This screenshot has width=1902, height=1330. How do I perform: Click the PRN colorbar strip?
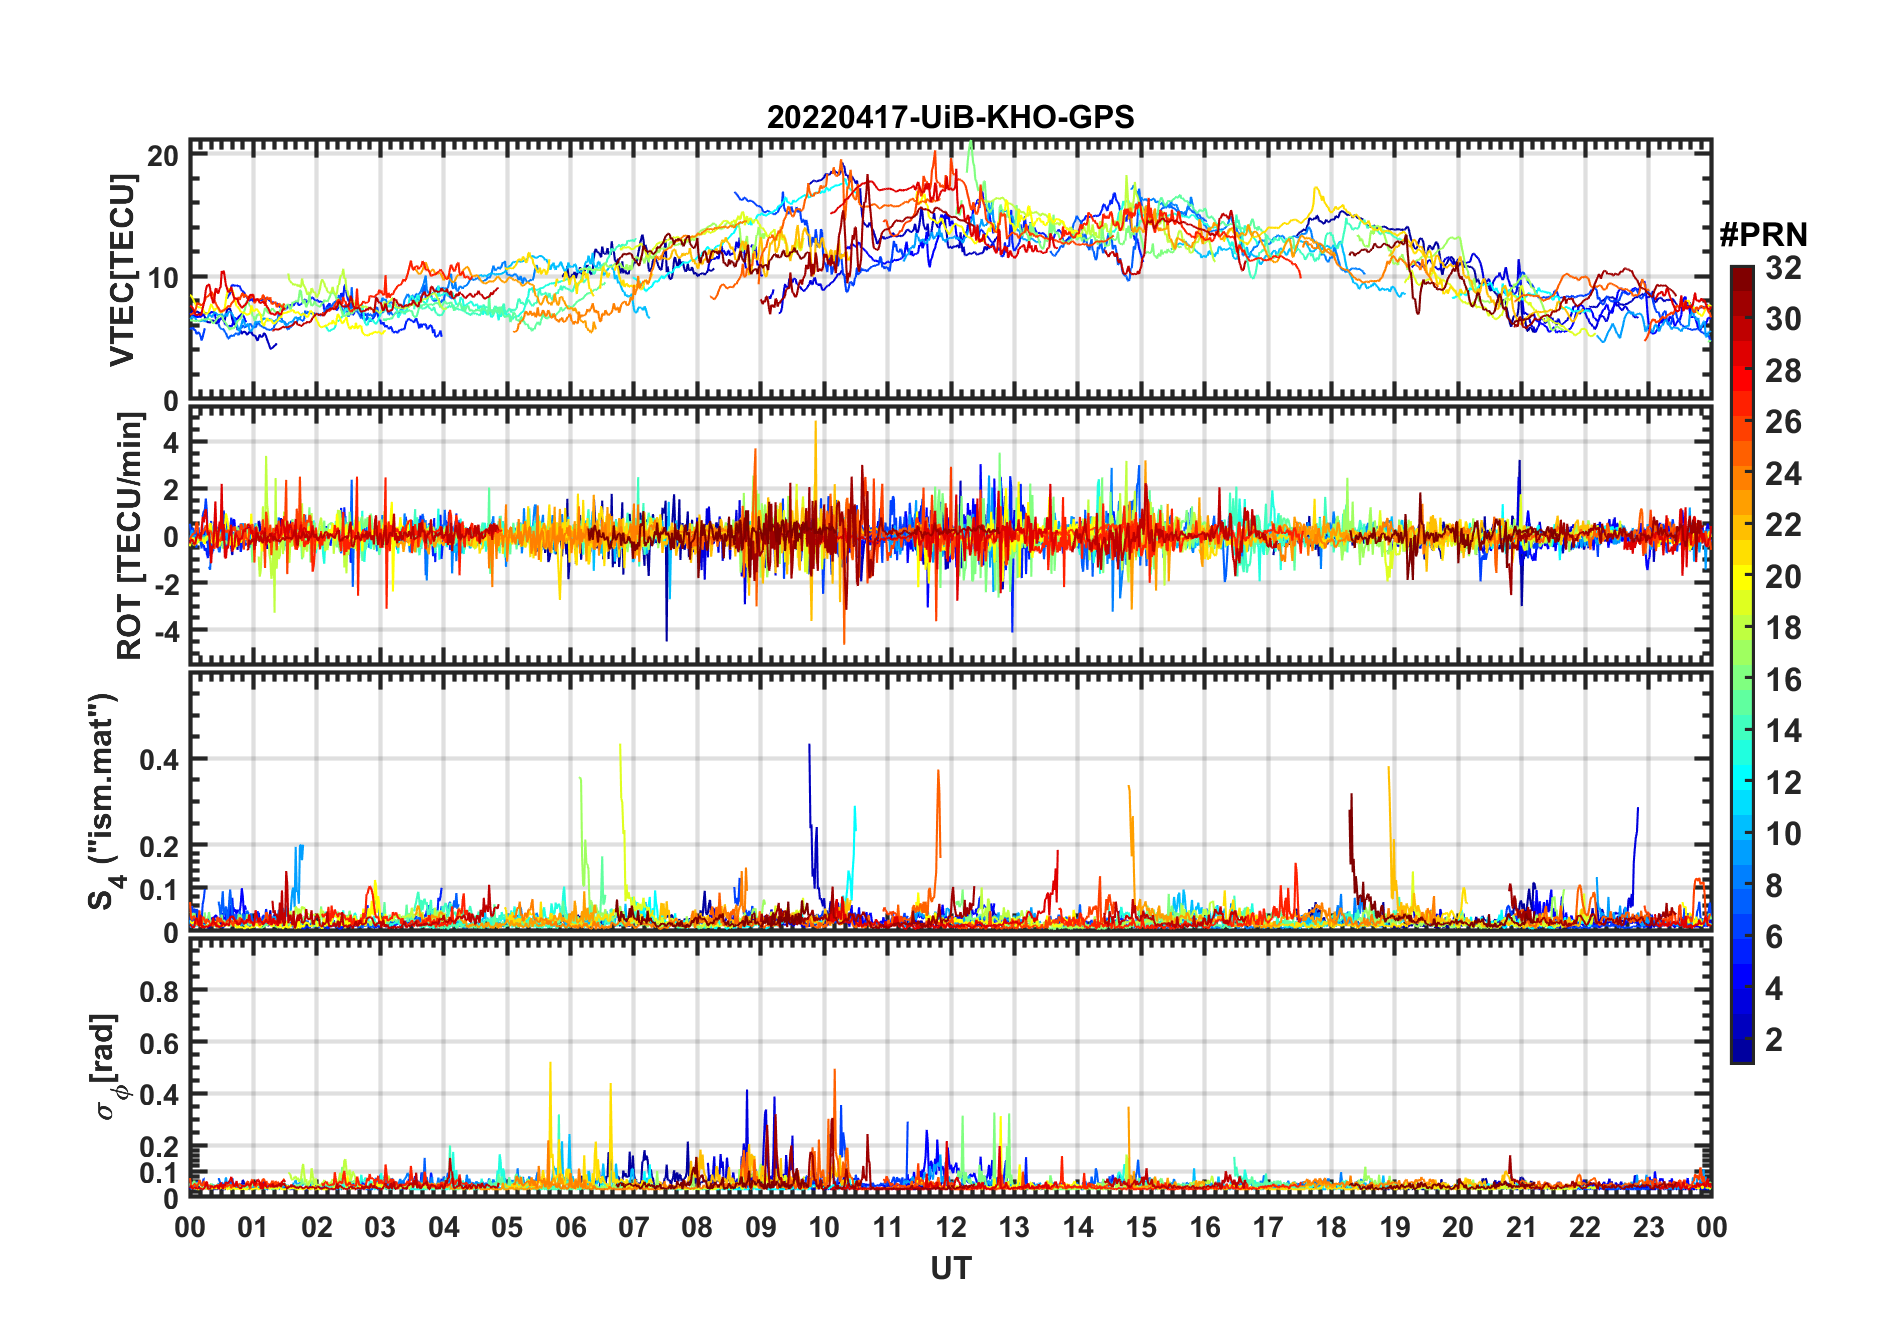[1742, 664]
